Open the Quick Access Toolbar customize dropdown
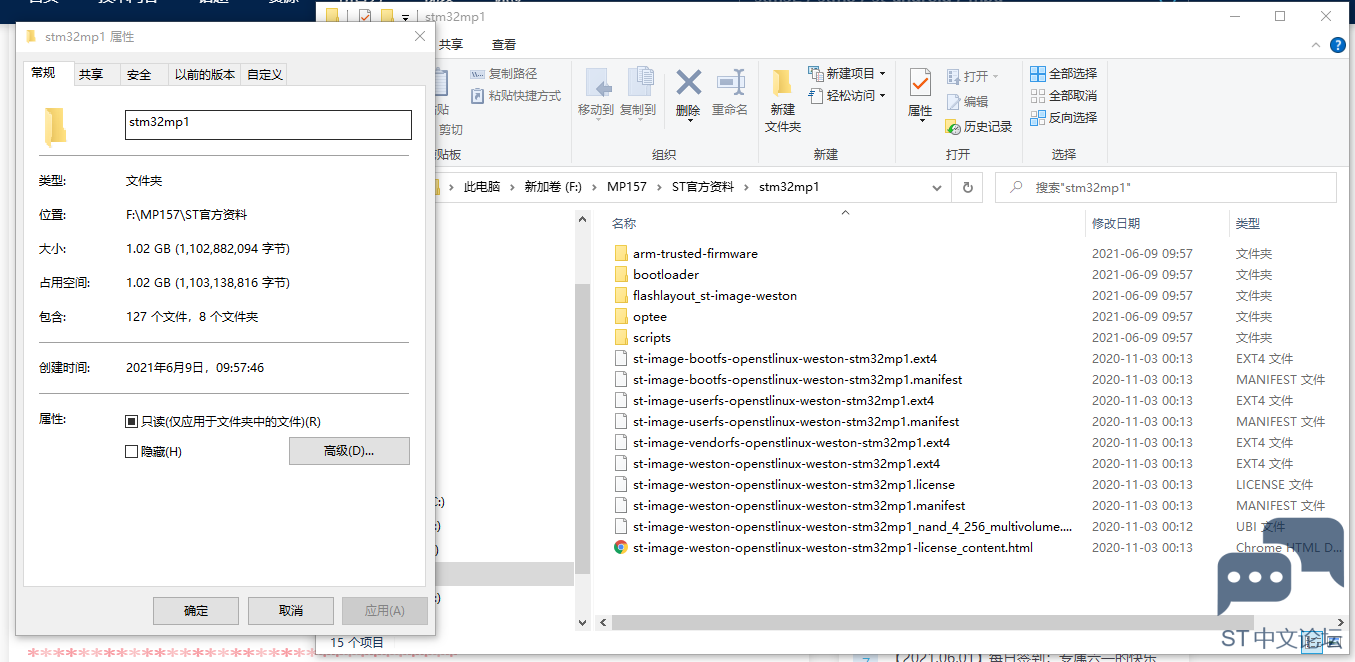Image resolution: width=1355 pixels, height=662 pixels. [405, 17]
